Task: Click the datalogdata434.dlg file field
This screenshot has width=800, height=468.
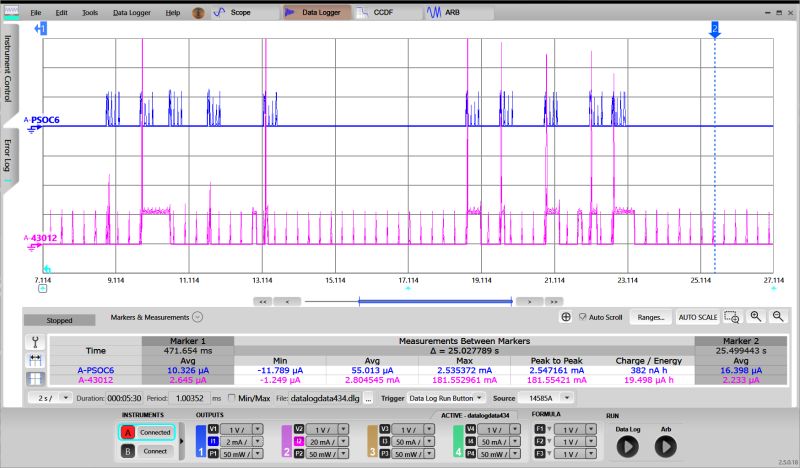Action: [x=325, y=398]
